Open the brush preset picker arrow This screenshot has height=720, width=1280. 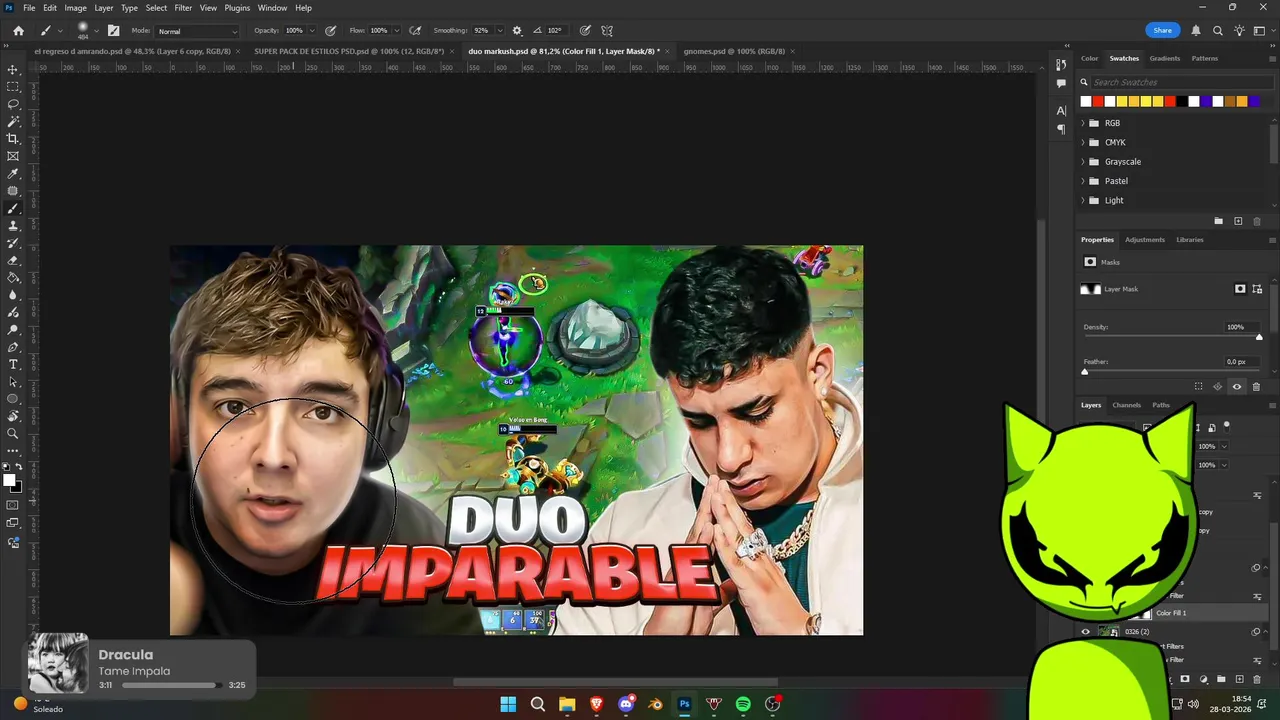[x=97, y=31]
